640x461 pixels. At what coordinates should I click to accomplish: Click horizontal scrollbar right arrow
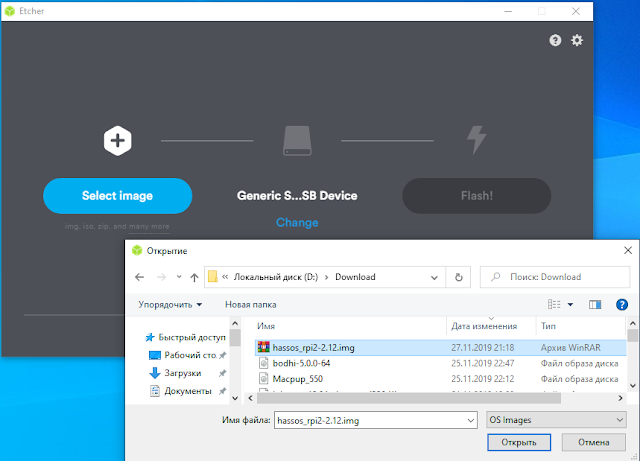[x=620, y=398]
